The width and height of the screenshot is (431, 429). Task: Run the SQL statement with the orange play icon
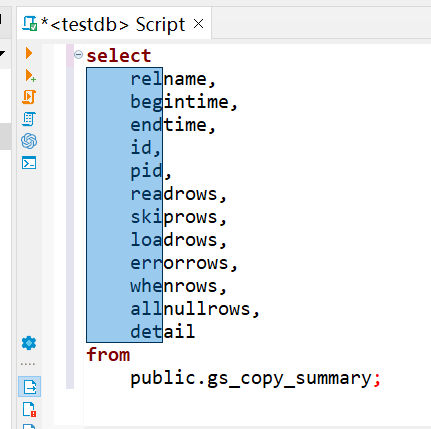click(29, 53)
